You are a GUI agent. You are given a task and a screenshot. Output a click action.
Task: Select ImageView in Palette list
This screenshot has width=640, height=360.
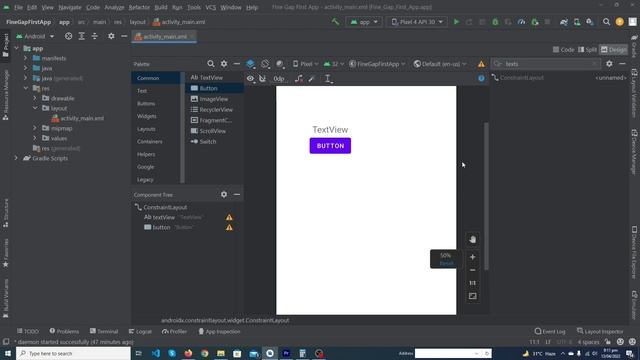click(214, 99)
